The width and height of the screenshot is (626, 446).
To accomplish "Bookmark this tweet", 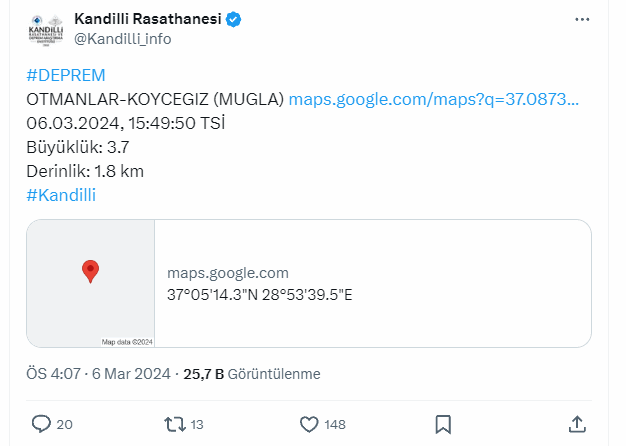I will [x=443, y=424].
